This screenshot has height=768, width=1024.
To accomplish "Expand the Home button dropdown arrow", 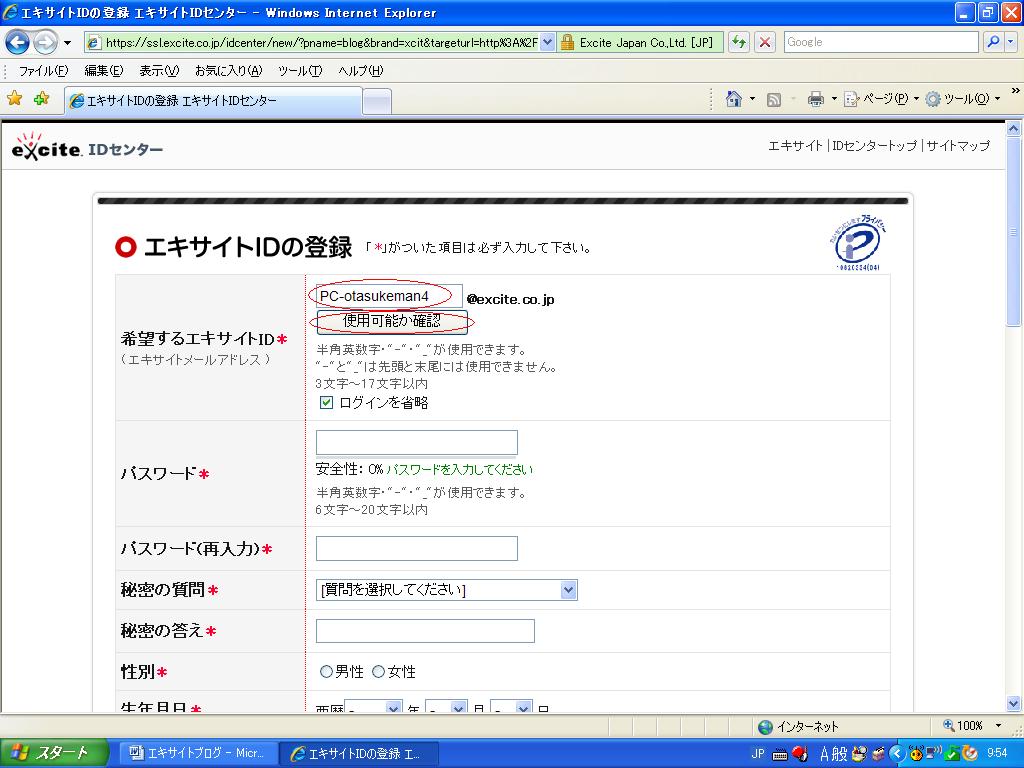I will pyautogui.click(x=752, y=99).
